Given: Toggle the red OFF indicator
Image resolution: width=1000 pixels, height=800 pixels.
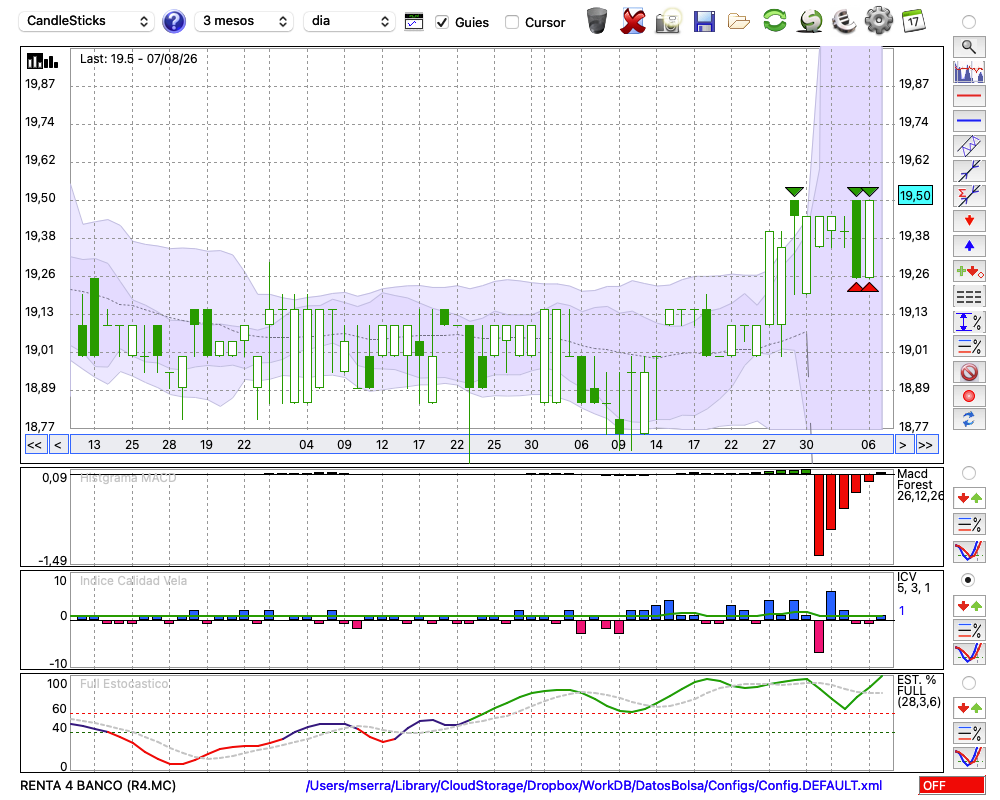Looking at the screenshot, I should (952, 785).
